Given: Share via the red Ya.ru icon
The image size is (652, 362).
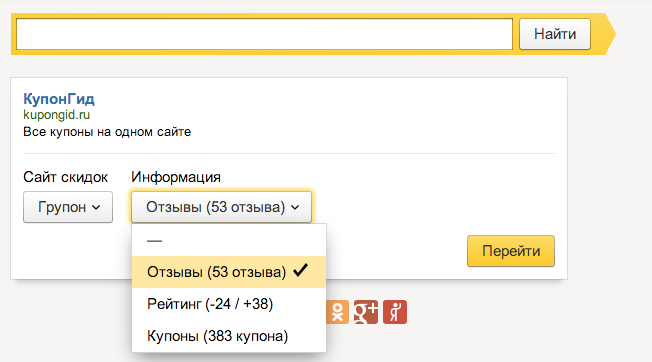Looking at the screenshot, I should coord(395,312).
